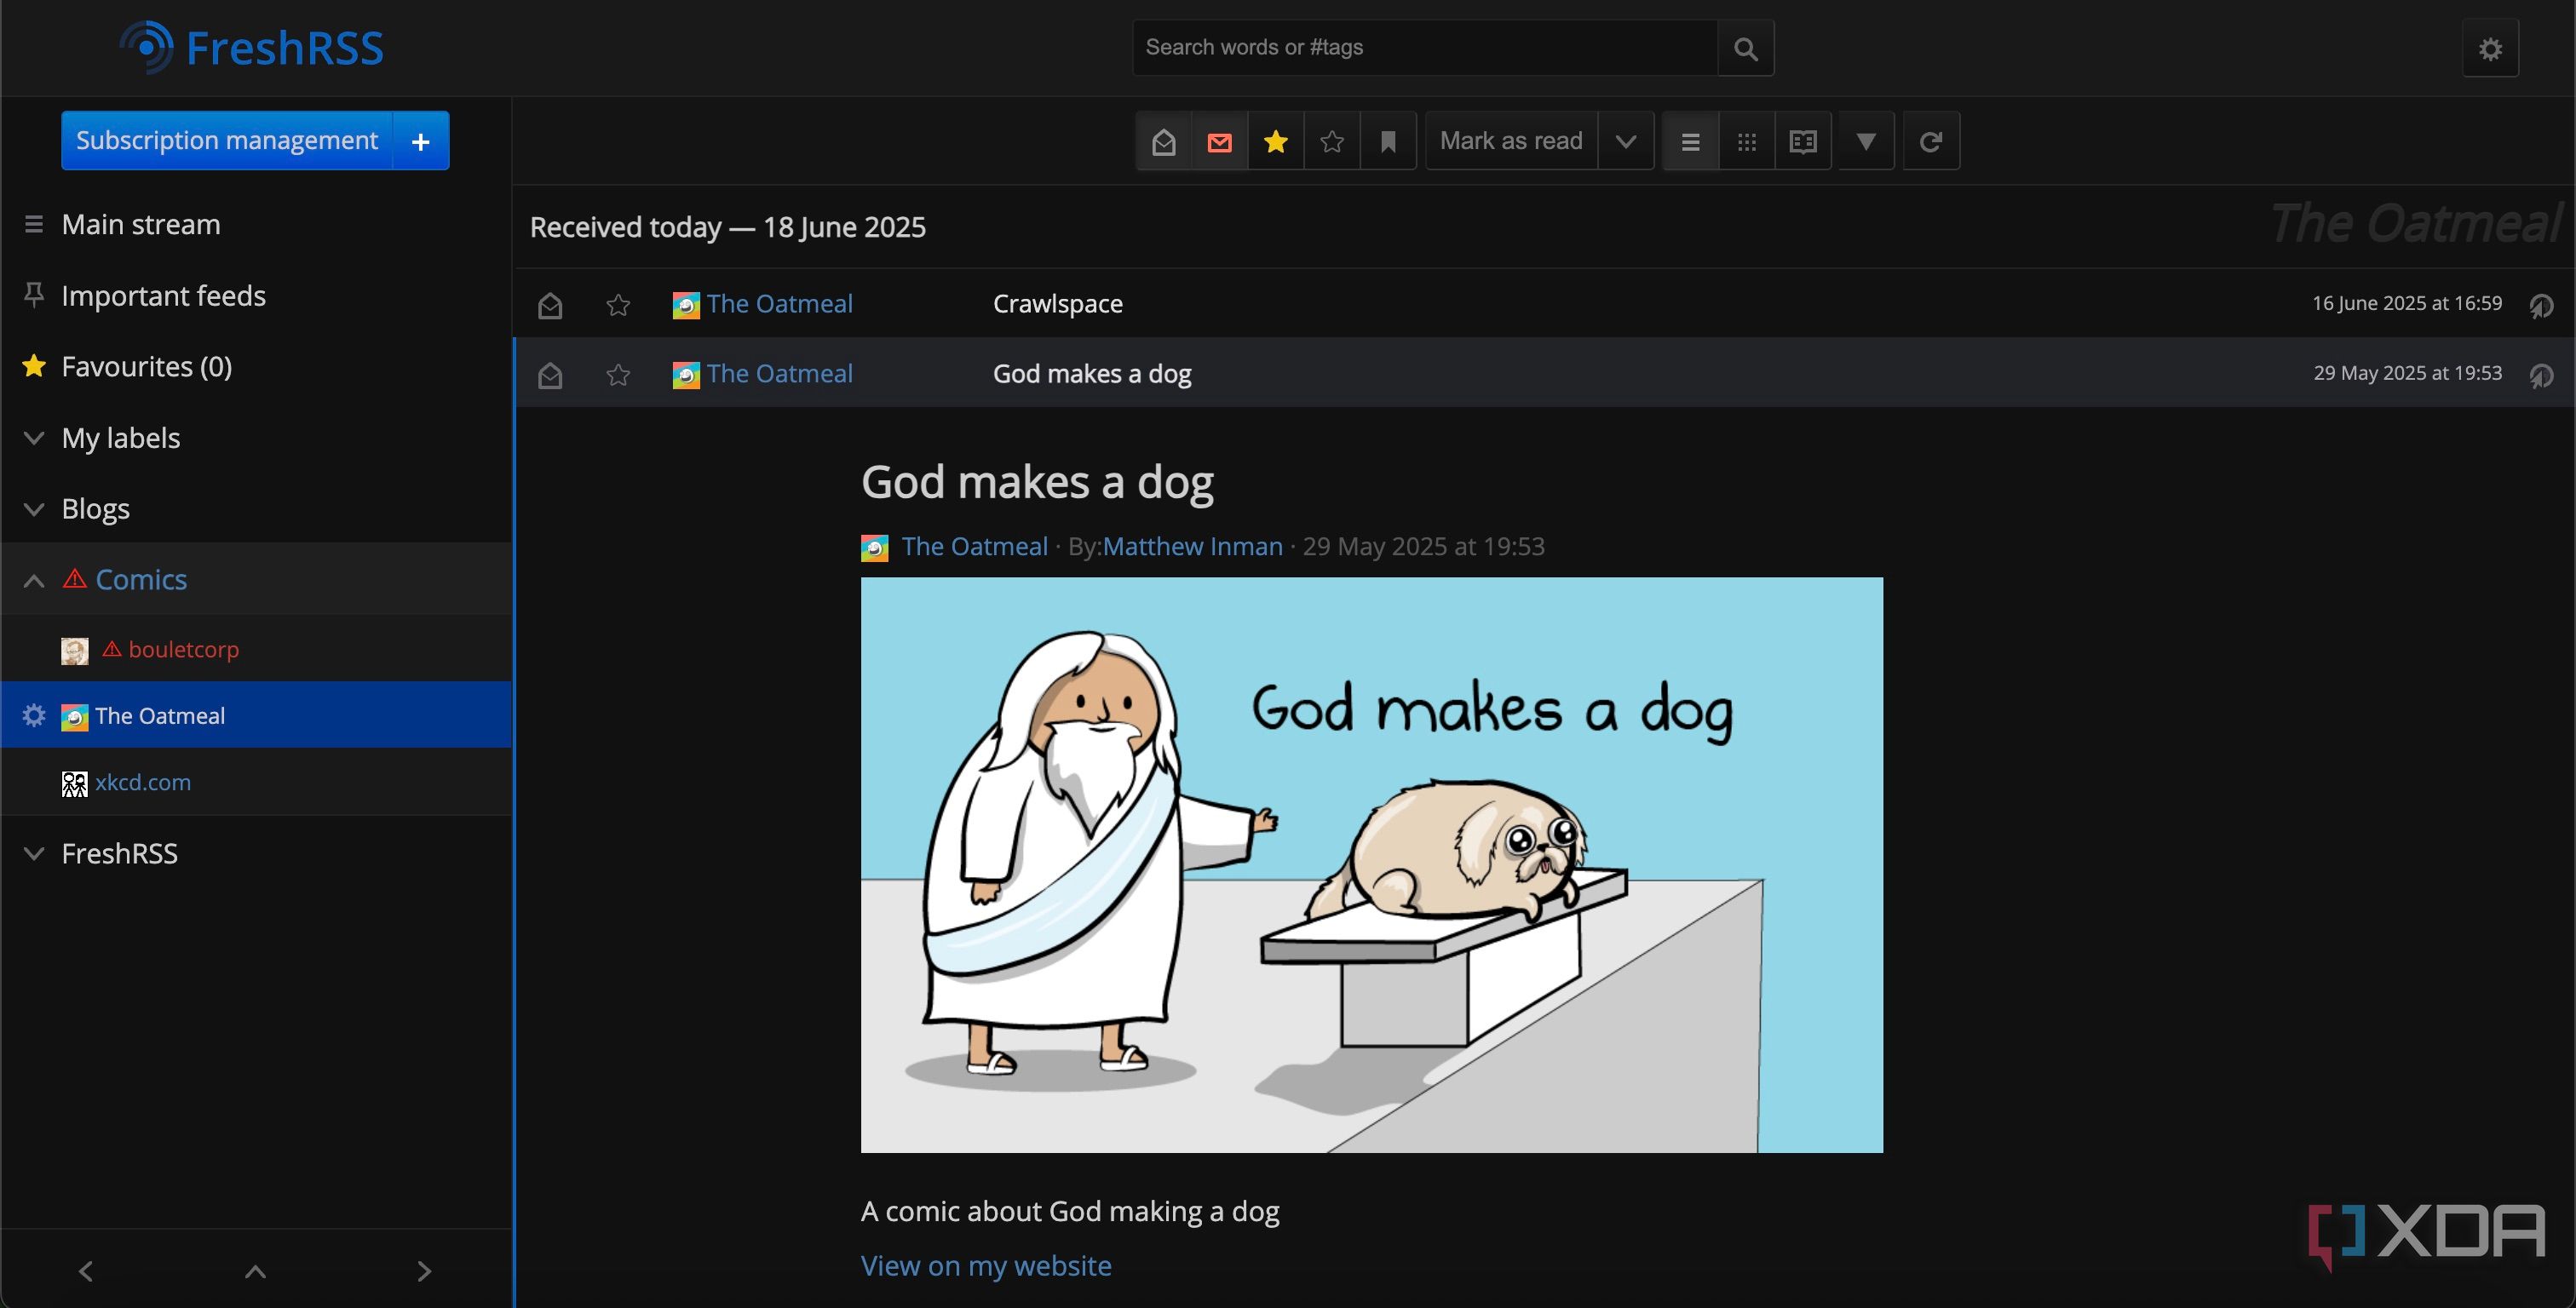Open Main stream in sidebar

pyautogui.click(x=141, y=224)
